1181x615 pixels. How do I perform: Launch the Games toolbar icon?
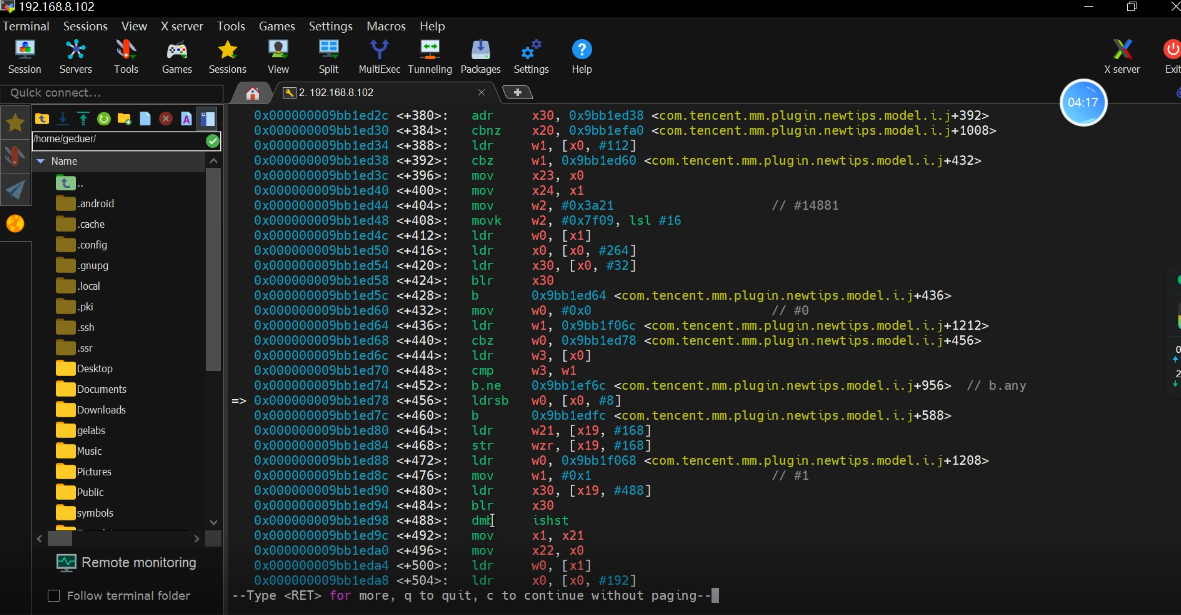coord(177,57)
